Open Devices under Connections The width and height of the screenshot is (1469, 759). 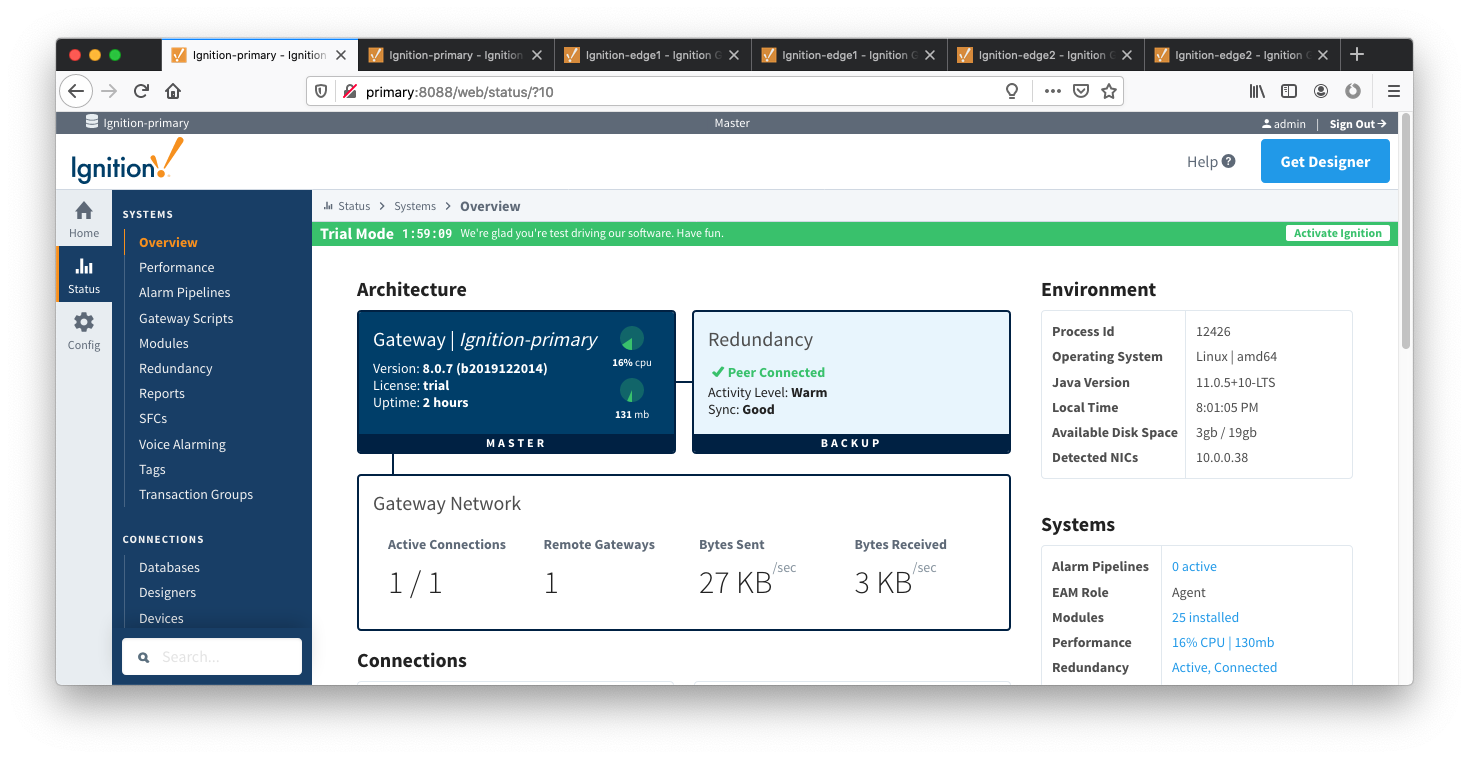(161, 618)
